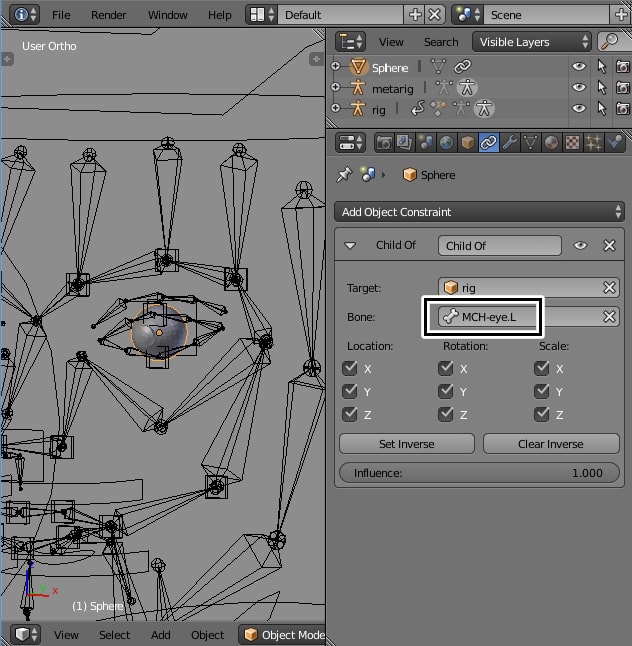Toggle metarig viewport visibility eye

[x=579, y=87]
